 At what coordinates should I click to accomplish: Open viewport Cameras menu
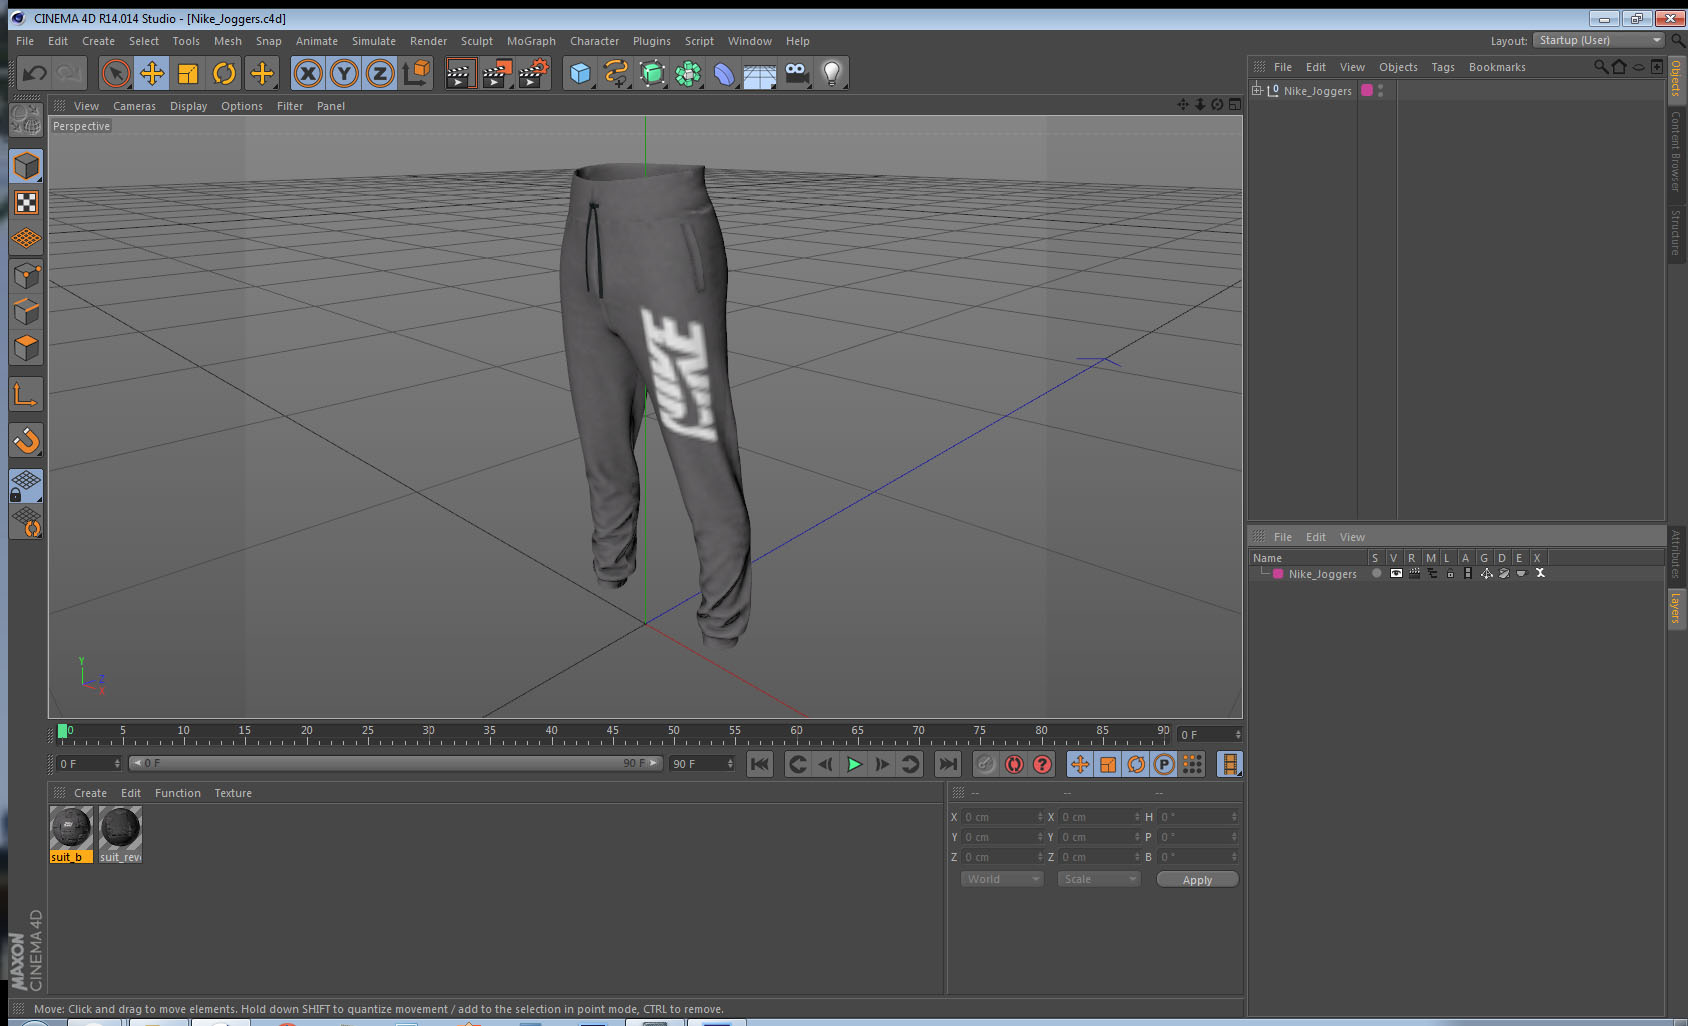click(134, 106)
